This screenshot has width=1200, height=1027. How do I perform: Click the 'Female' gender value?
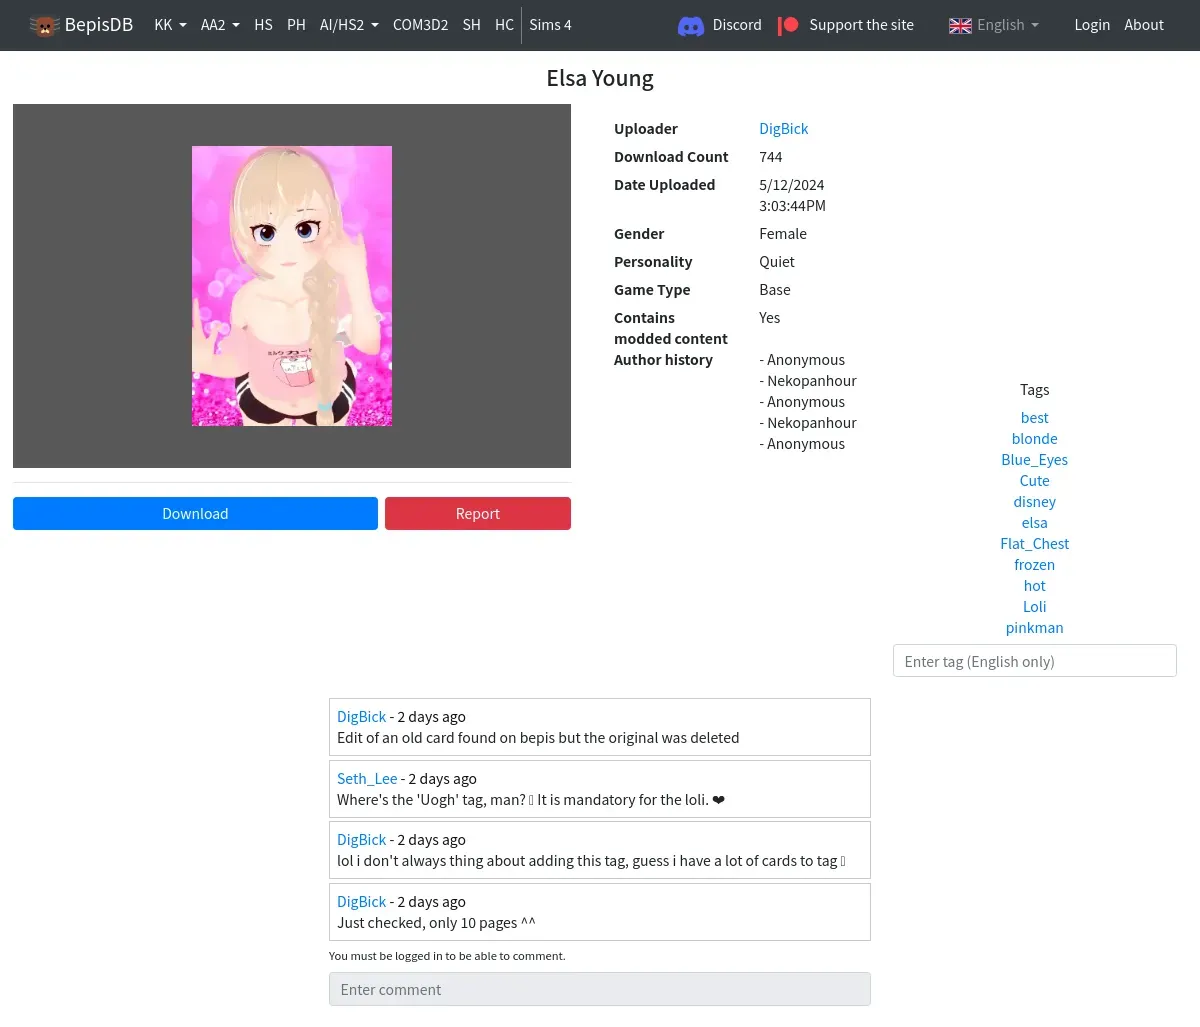(783, 234)
